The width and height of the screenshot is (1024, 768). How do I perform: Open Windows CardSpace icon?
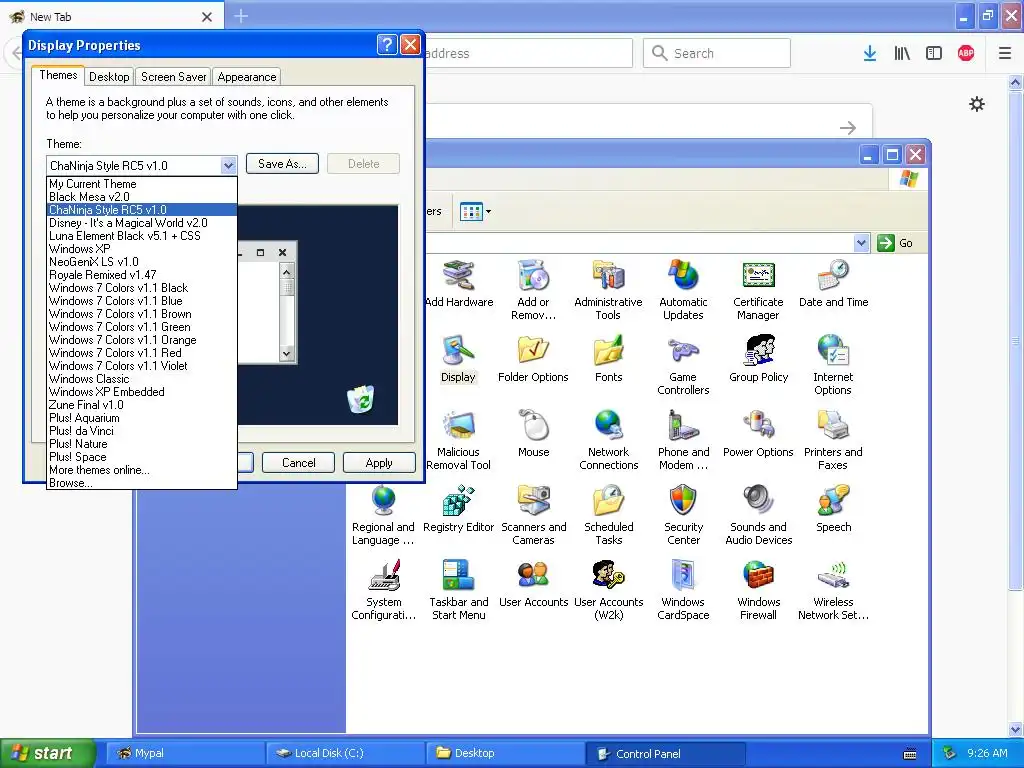683,590
